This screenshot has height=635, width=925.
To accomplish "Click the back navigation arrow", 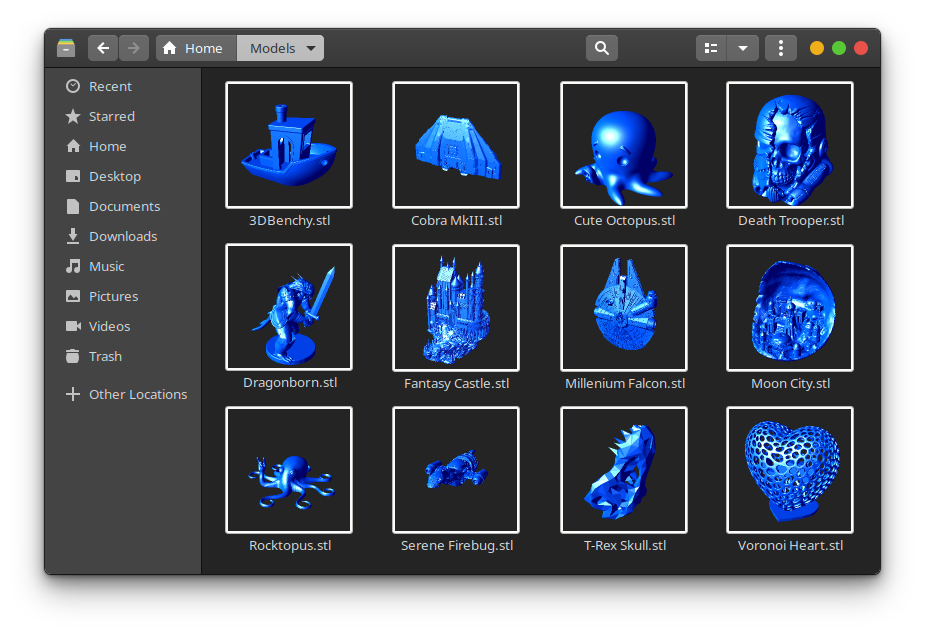I will coord(102,47).
